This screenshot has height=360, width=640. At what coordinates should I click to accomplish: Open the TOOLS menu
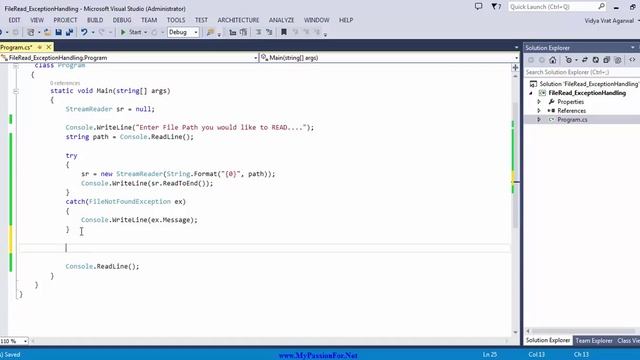(176, 20)
